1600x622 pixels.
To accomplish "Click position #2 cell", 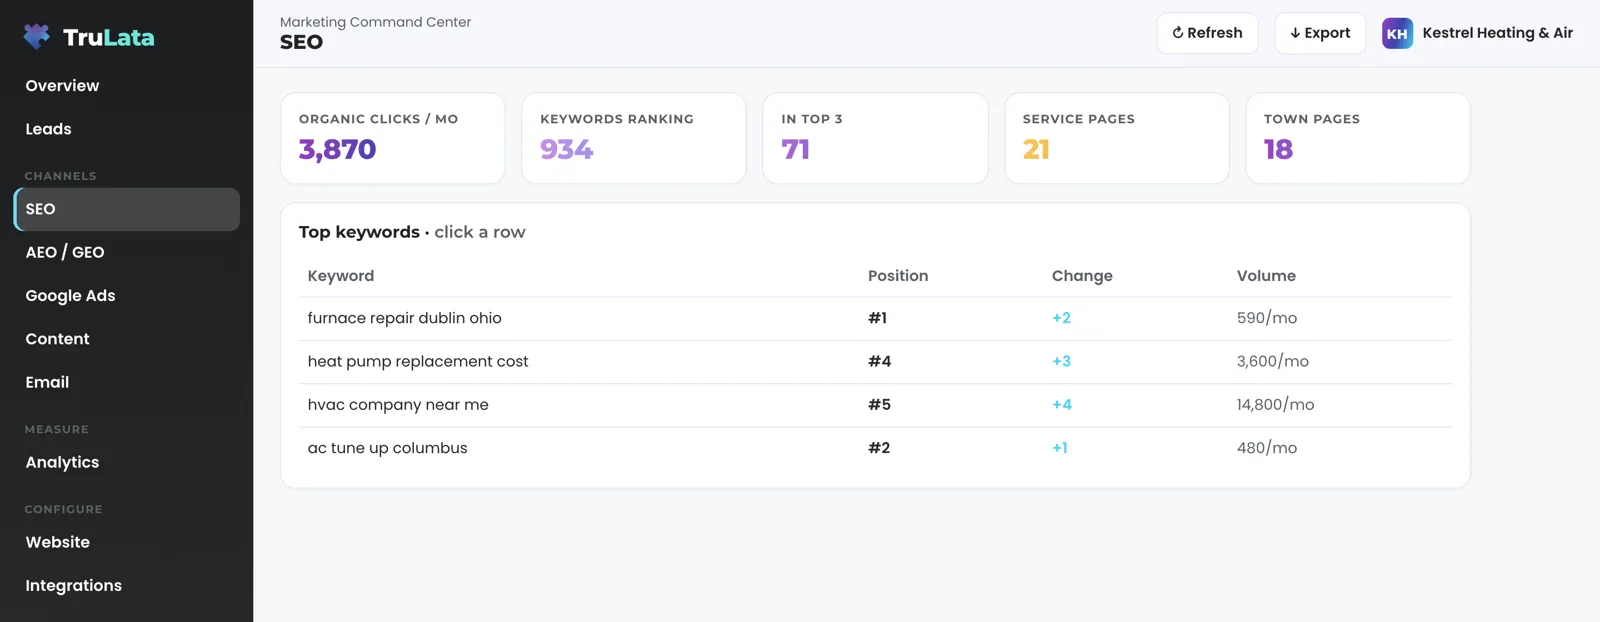I will (879, 448).
